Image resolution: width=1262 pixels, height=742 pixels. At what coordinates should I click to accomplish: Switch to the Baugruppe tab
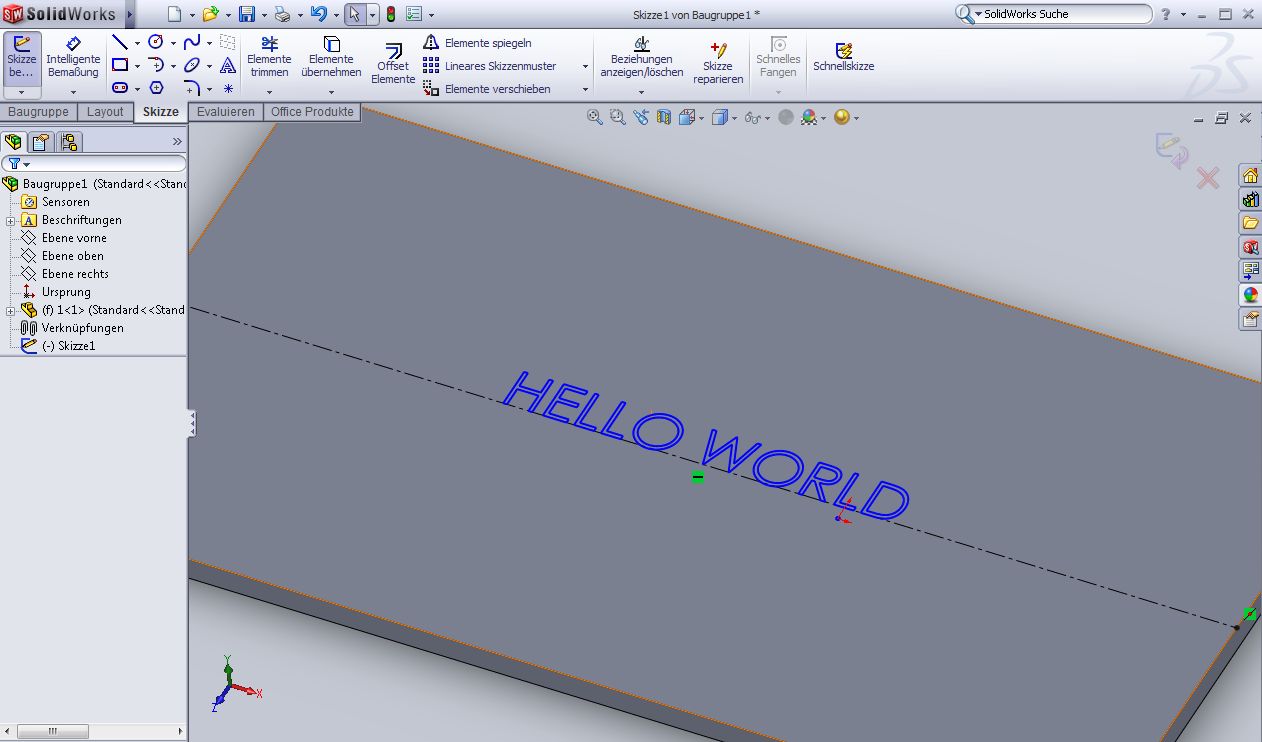38,112
